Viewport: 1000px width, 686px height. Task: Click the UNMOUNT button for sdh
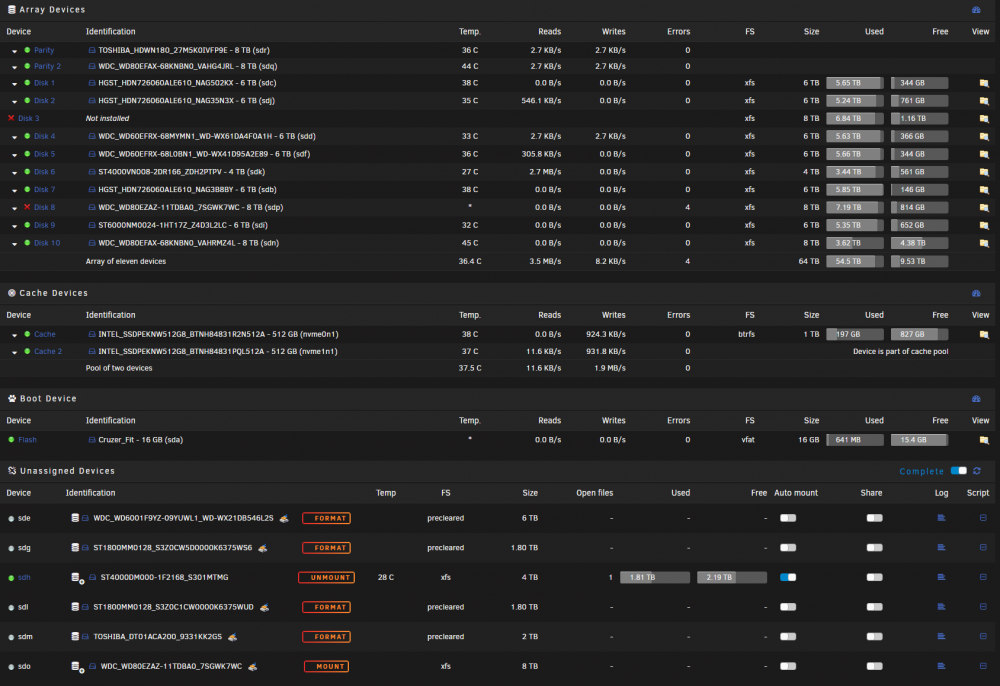[327, 578]
